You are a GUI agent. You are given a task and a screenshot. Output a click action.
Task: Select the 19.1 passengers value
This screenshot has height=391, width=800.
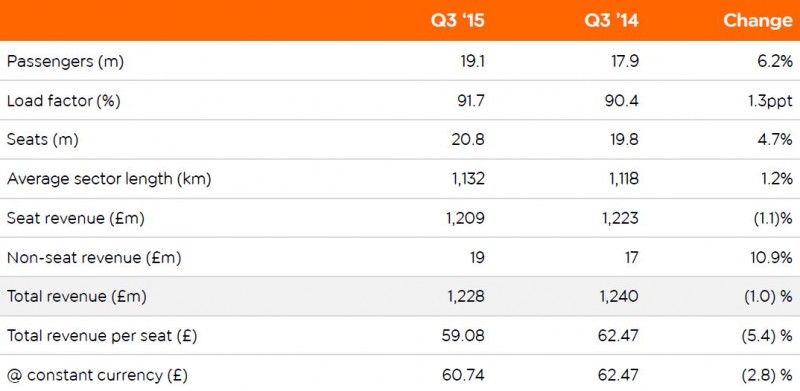[x=470, y=61]
